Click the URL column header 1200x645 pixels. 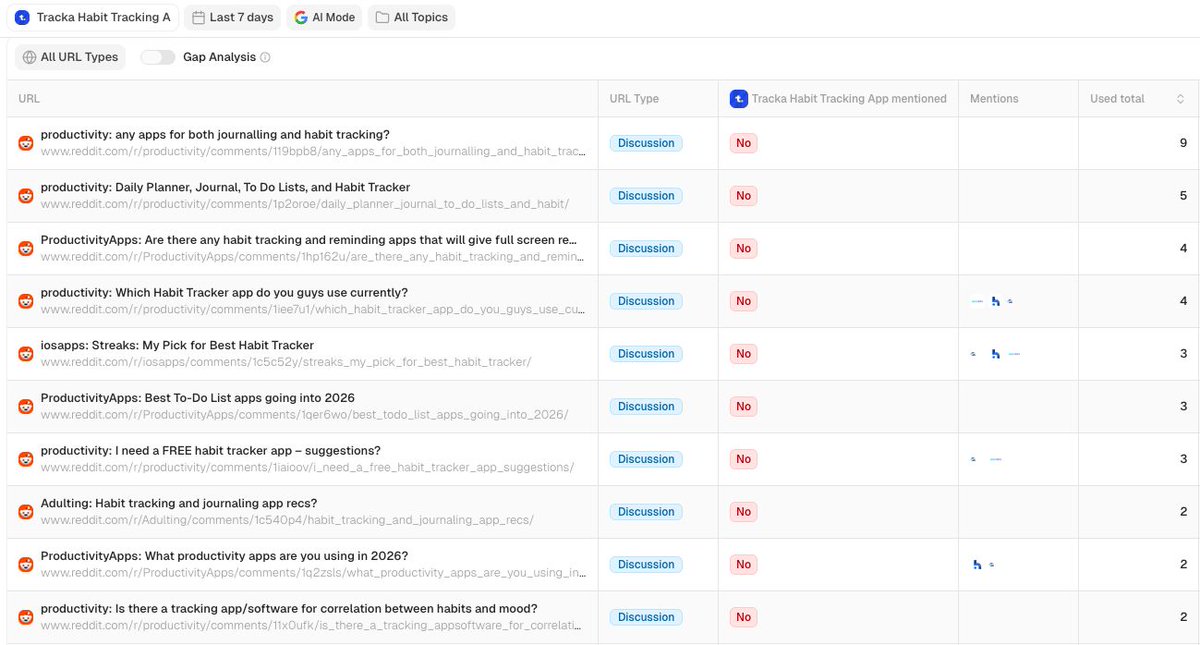tap(29, 99)
